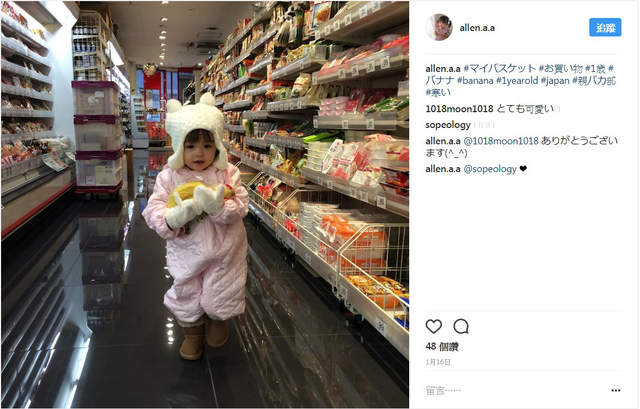This screenshot has width=640, height=409.
Task: View the 48 likes list
Action: tap(442, 347)
